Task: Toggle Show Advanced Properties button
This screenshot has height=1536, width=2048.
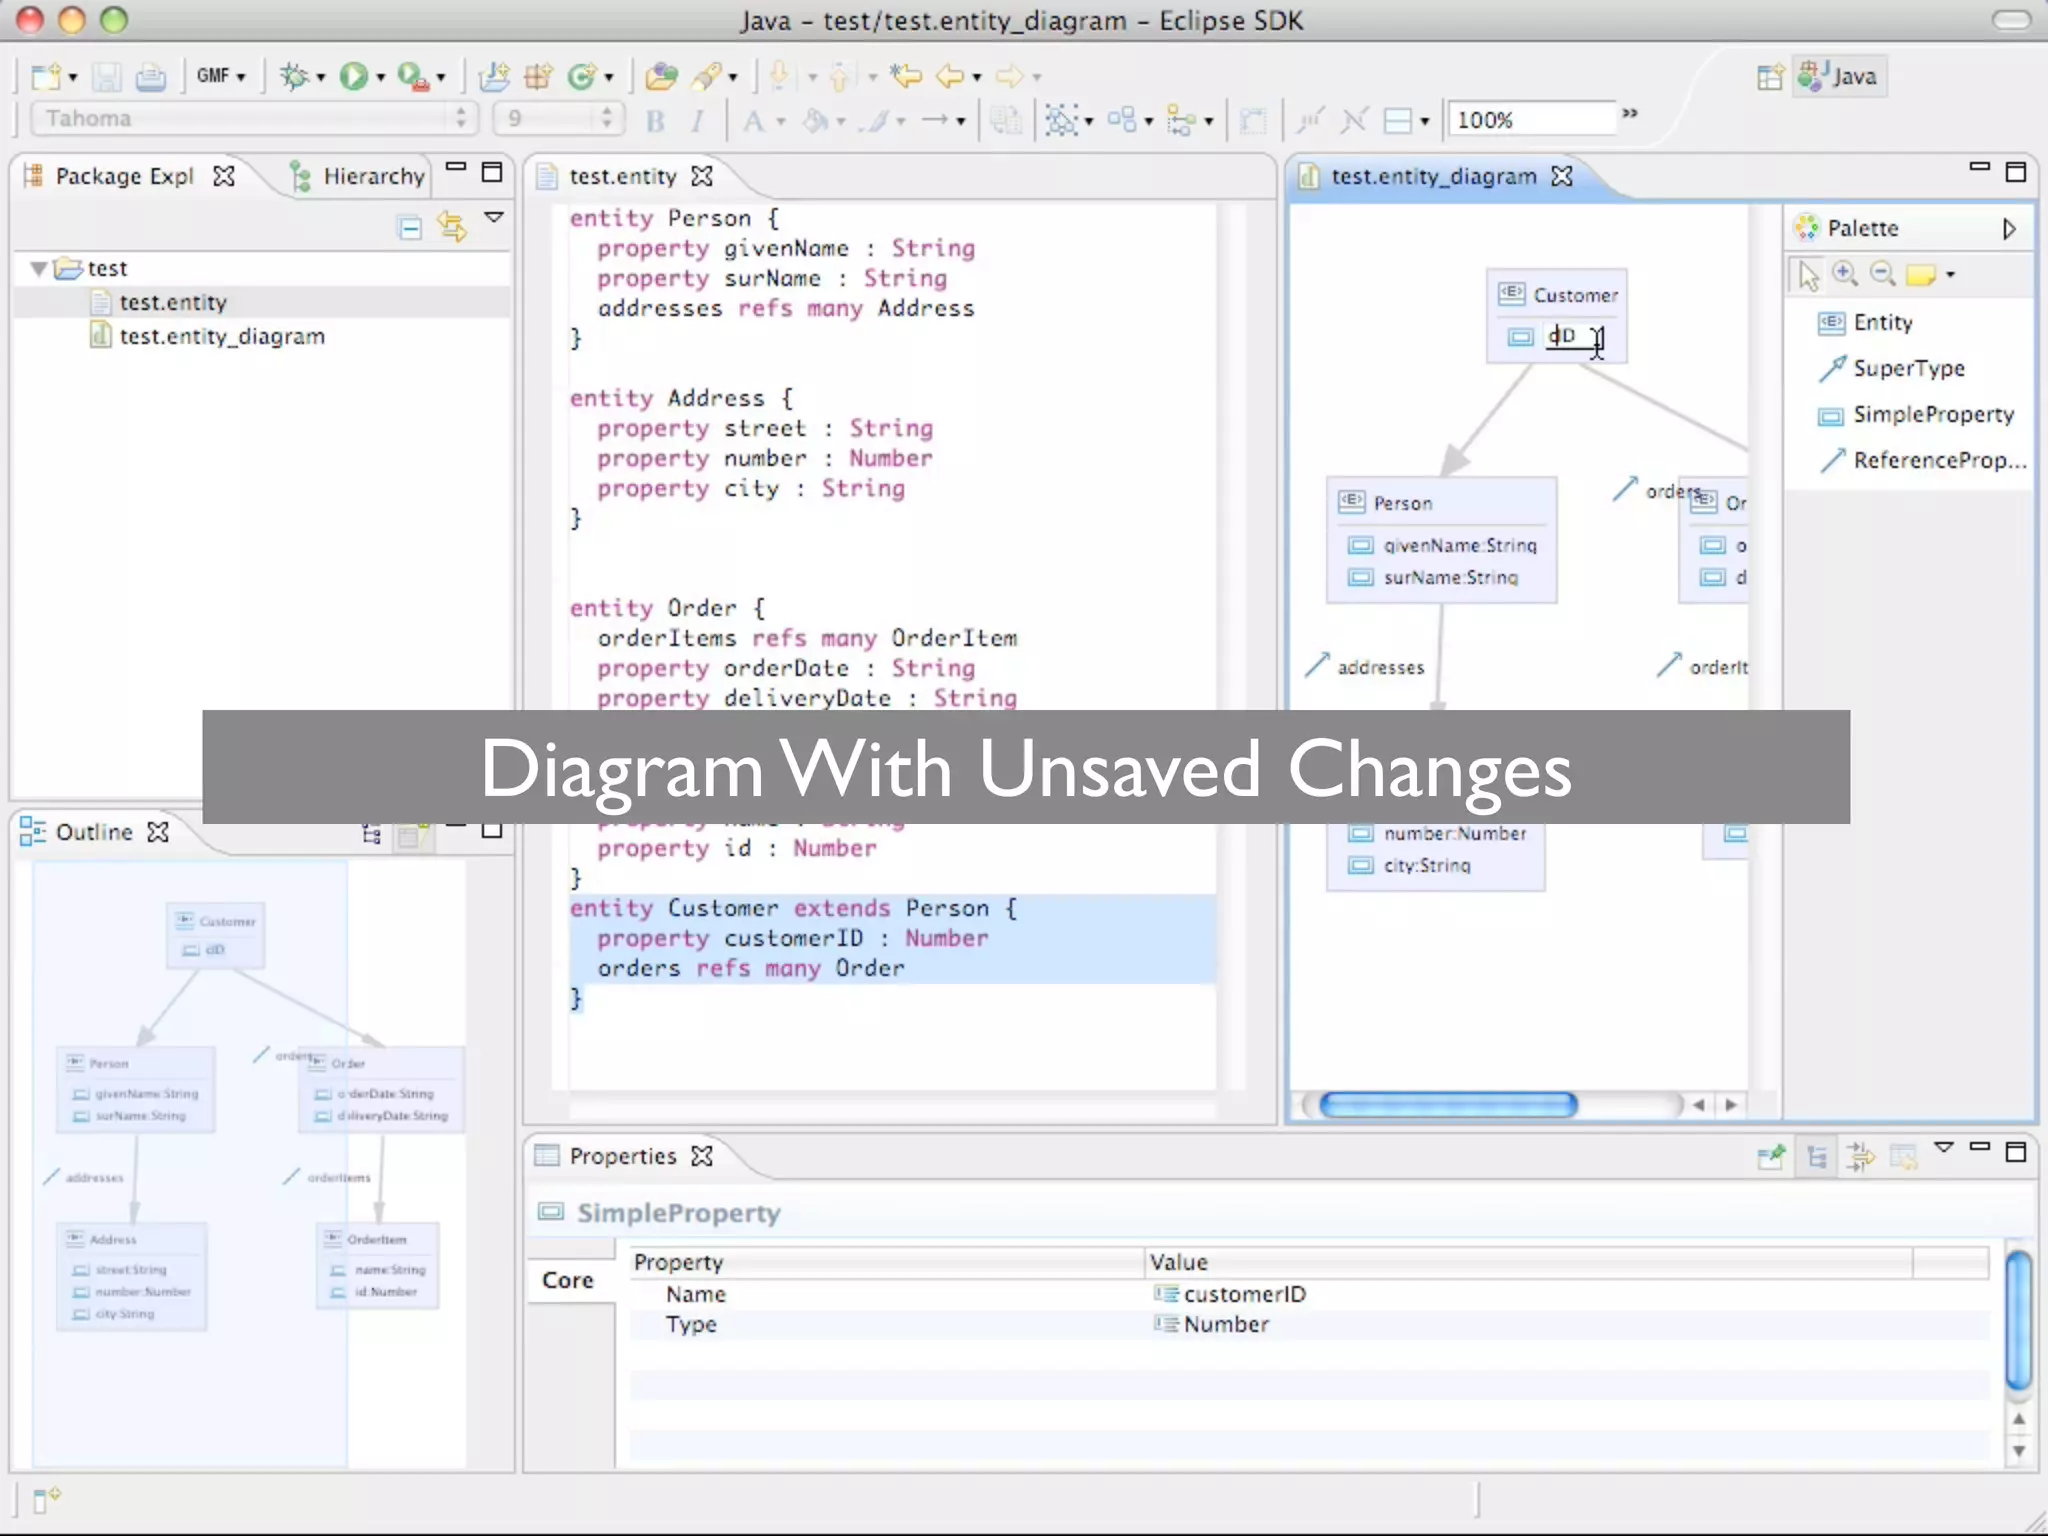Action: (1860, 1157)
